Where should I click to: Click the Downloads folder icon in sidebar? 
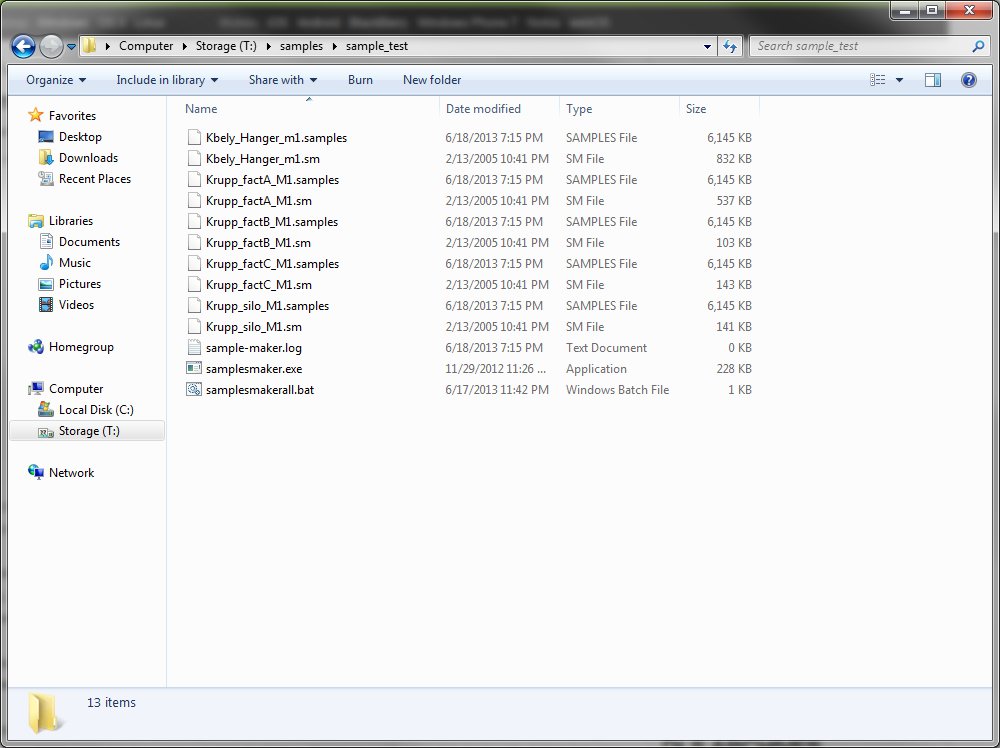45,158
